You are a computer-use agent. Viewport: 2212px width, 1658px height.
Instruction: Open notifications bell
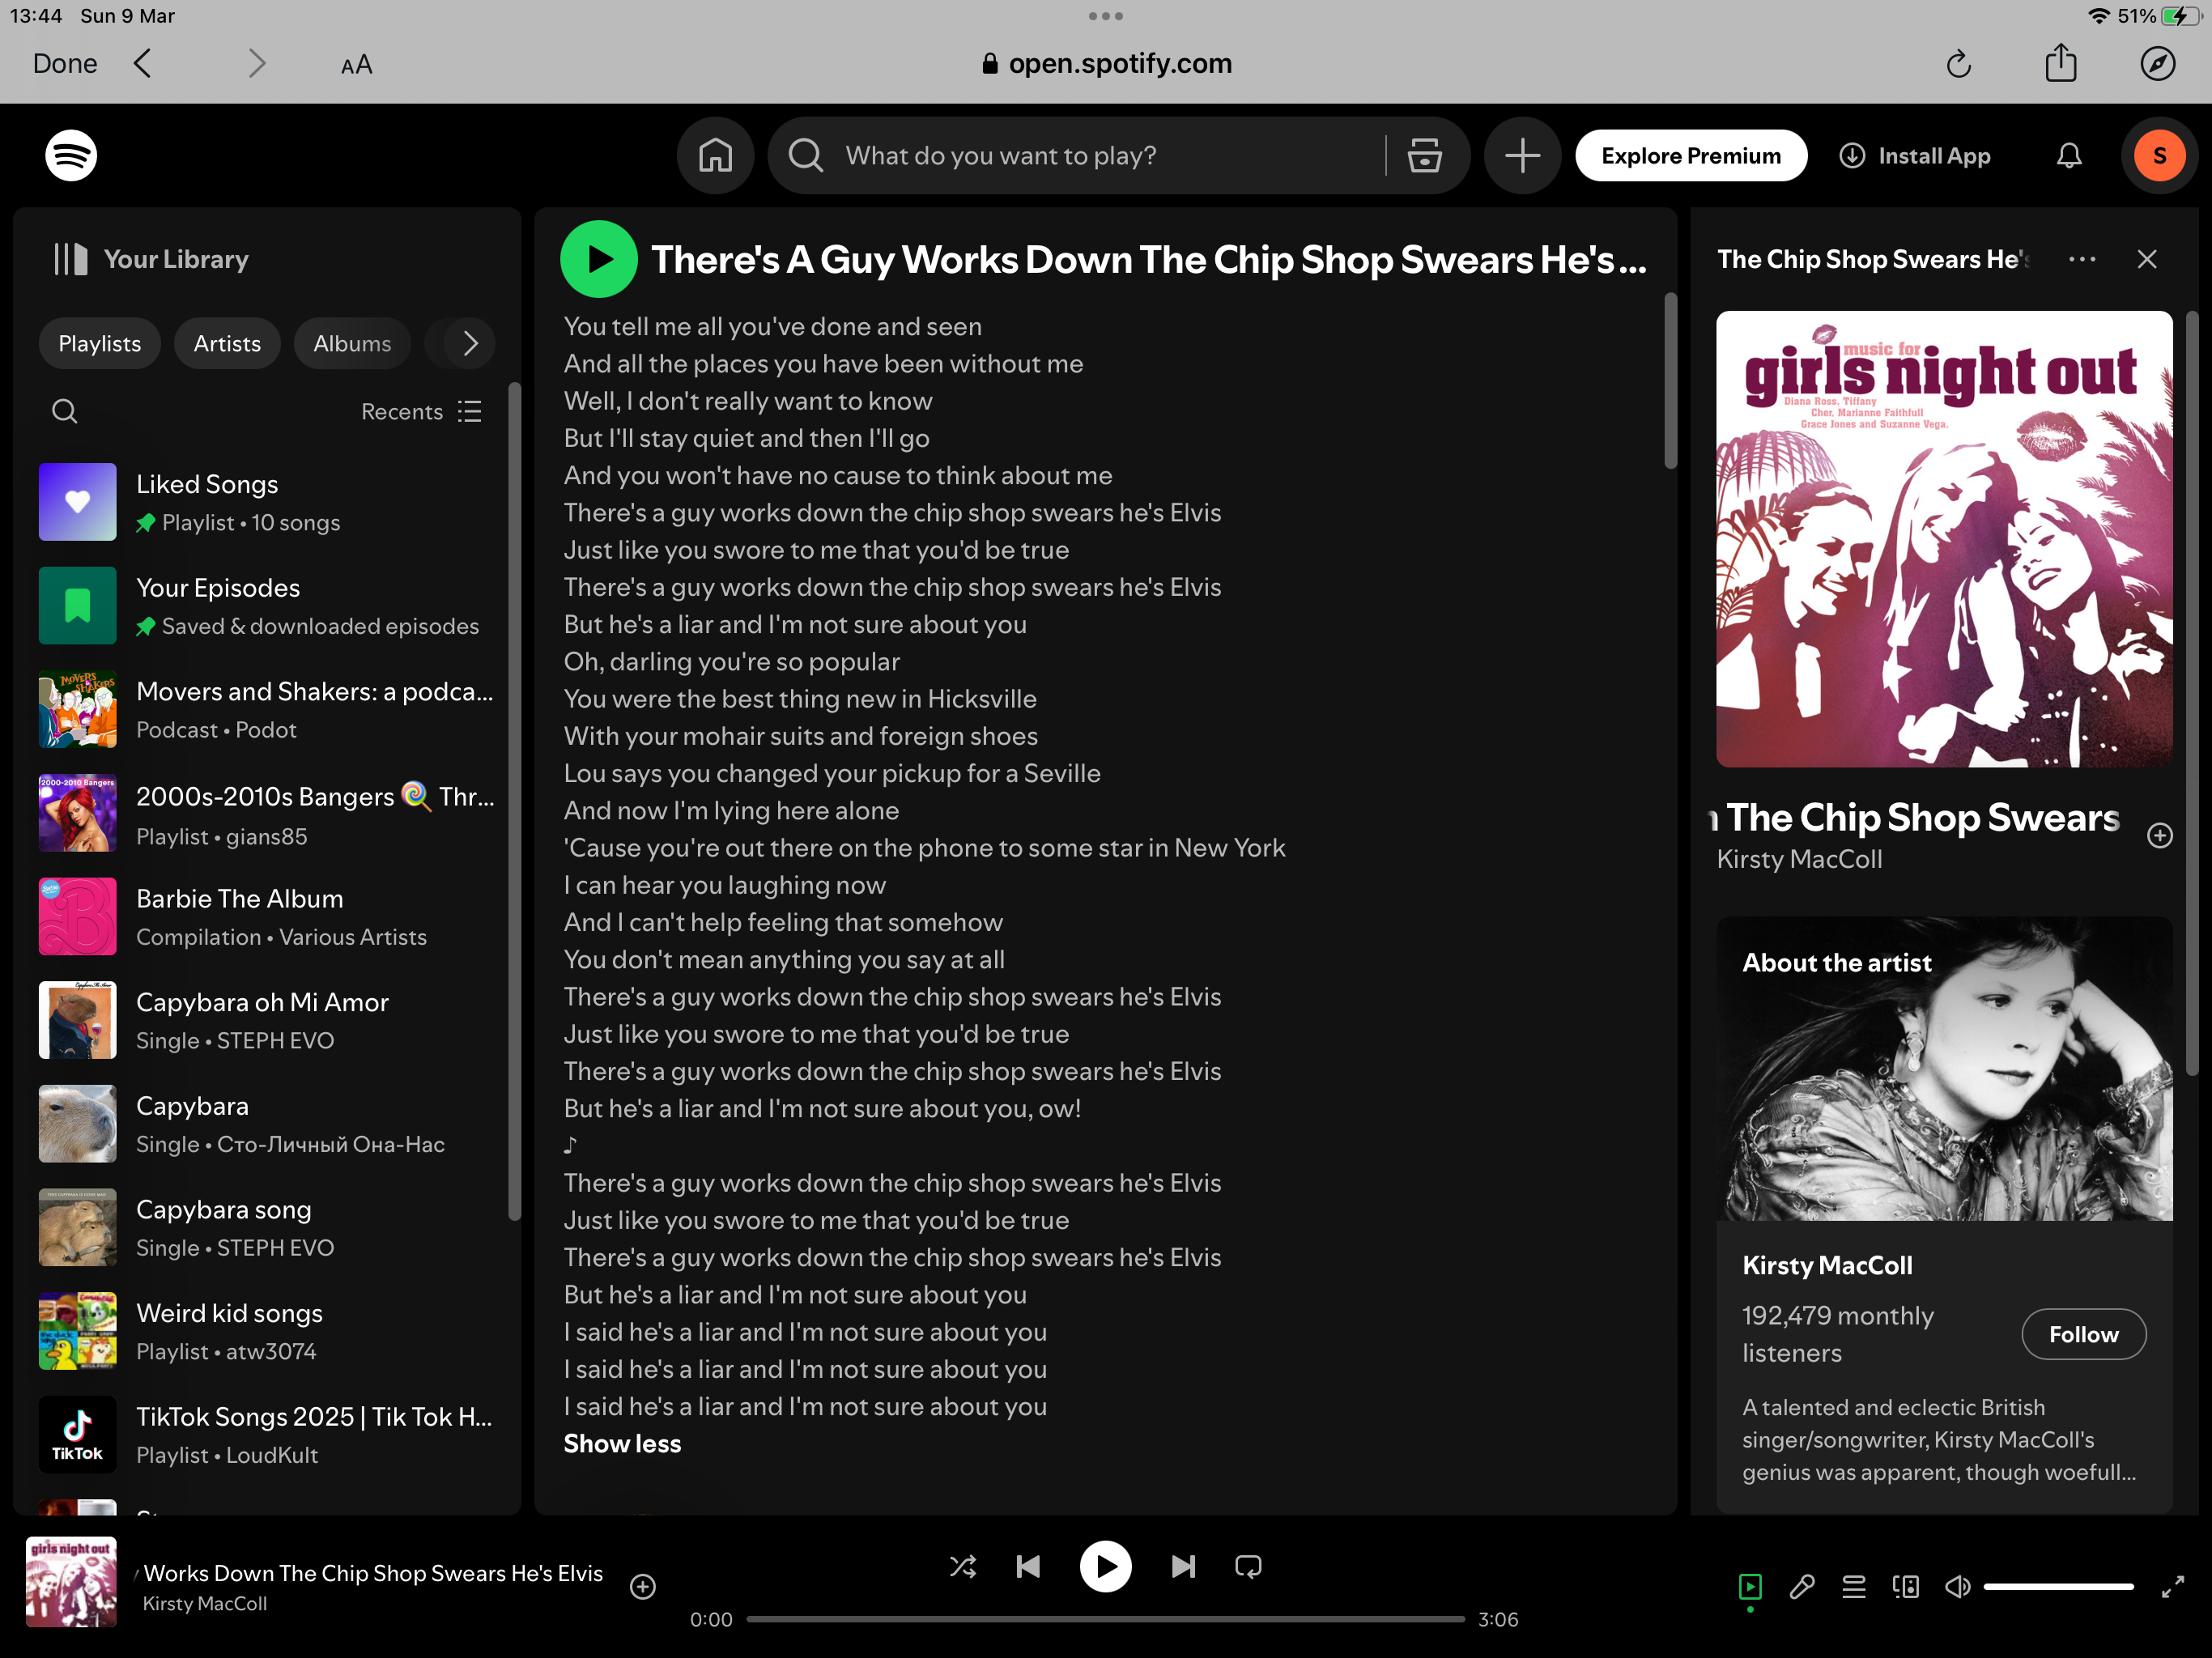(2068, 155)
